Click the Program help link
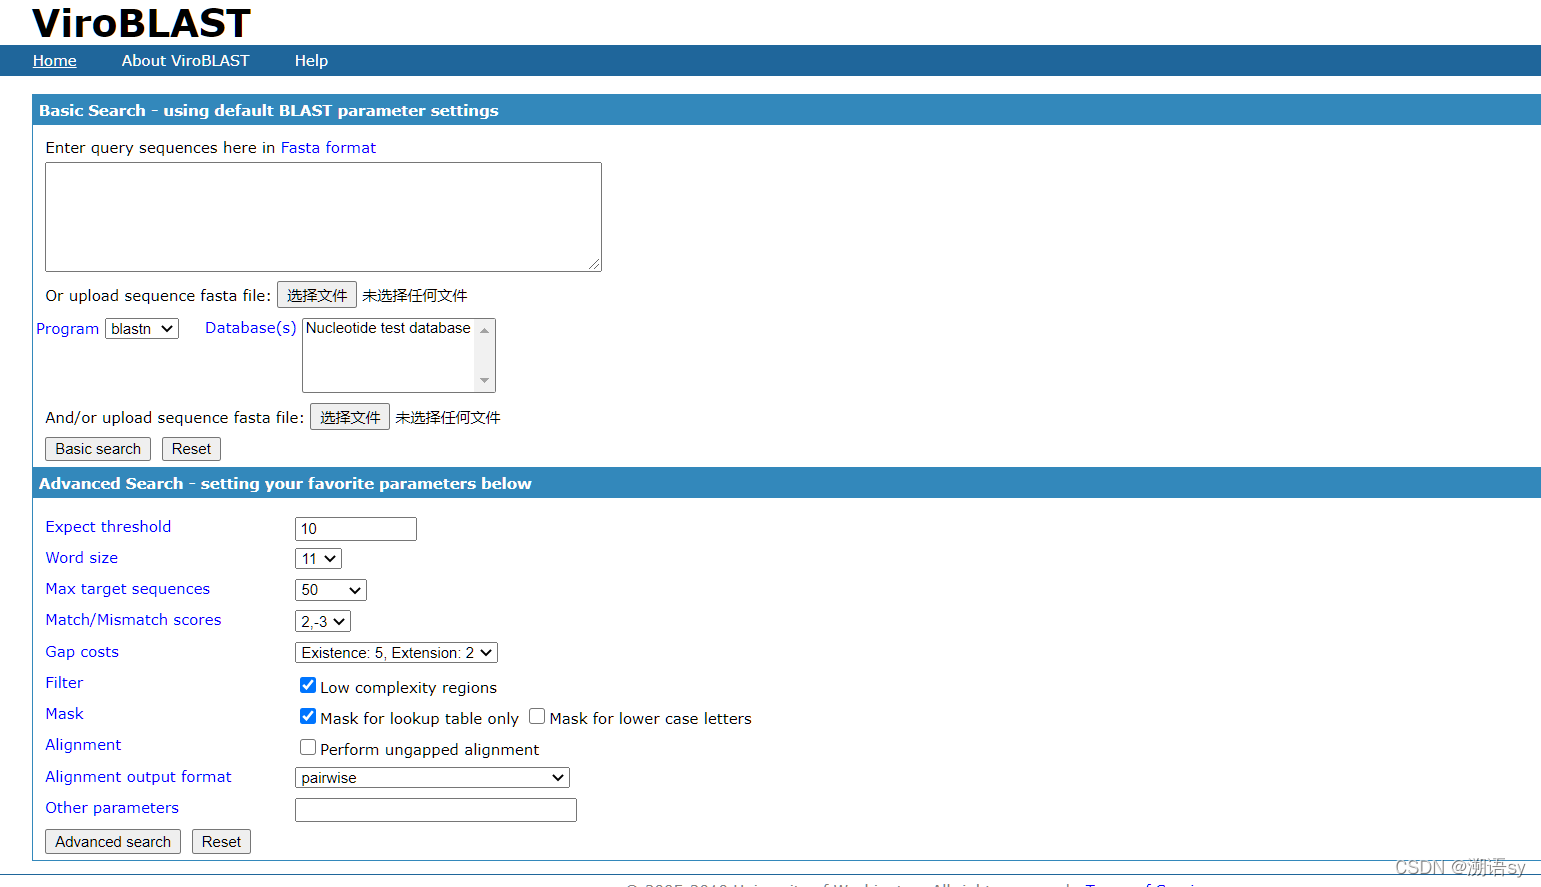Viewport: 1541px width, 887px height. click(67, 329)
